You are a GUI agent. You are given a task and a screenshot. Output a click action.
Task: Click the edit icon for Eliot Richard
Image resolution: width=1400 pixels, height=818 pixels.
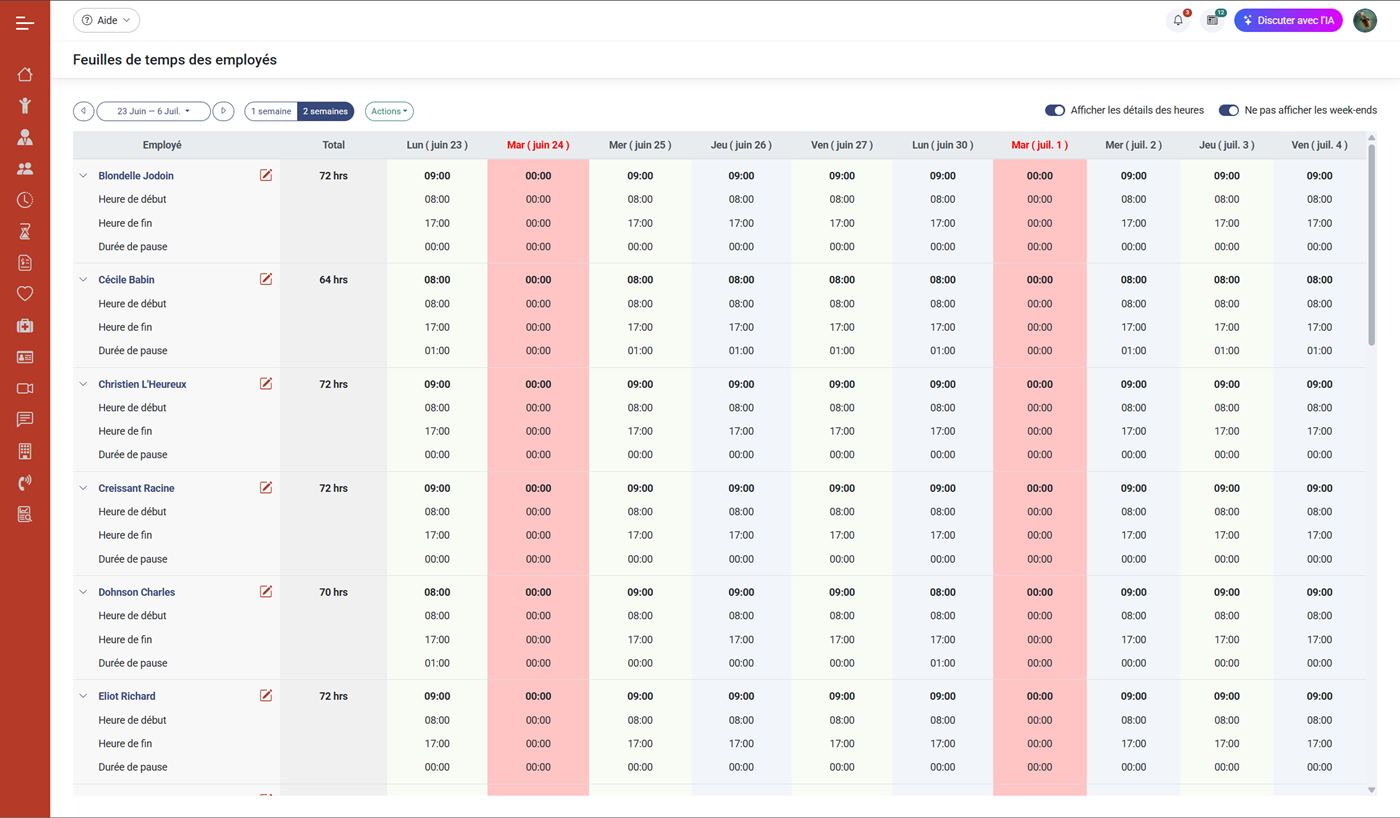click(x=266, y=696)
